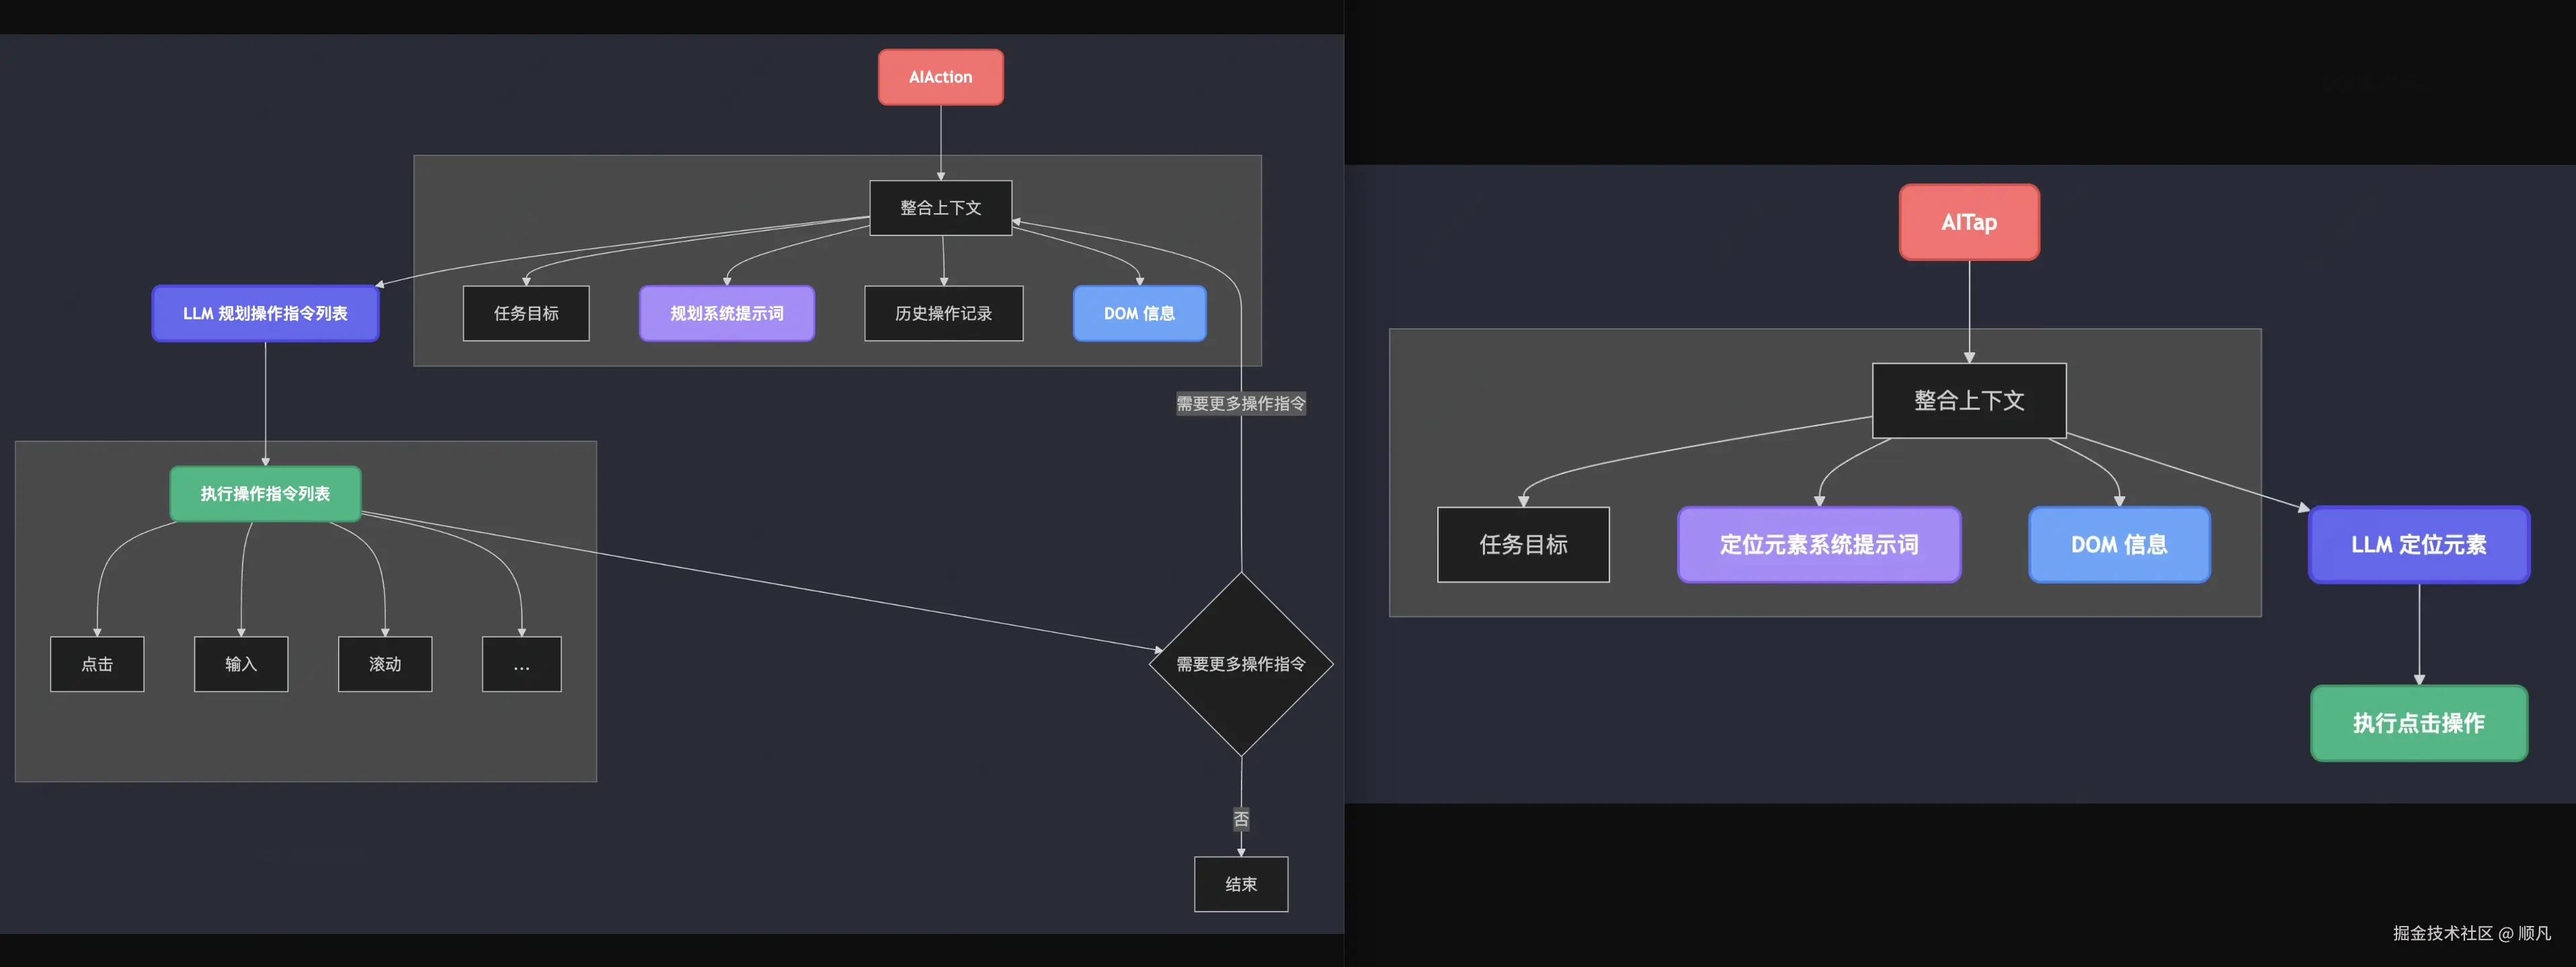The image size is (2576, 967).
Task: Click the 点击 action box
Action: [97, 664]
